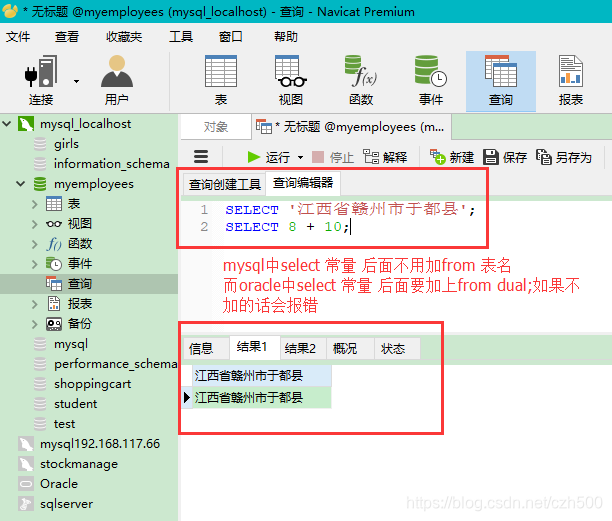Select the girls database
The image size is (612, 521).
pyautogui.click(x=66, y=144)
